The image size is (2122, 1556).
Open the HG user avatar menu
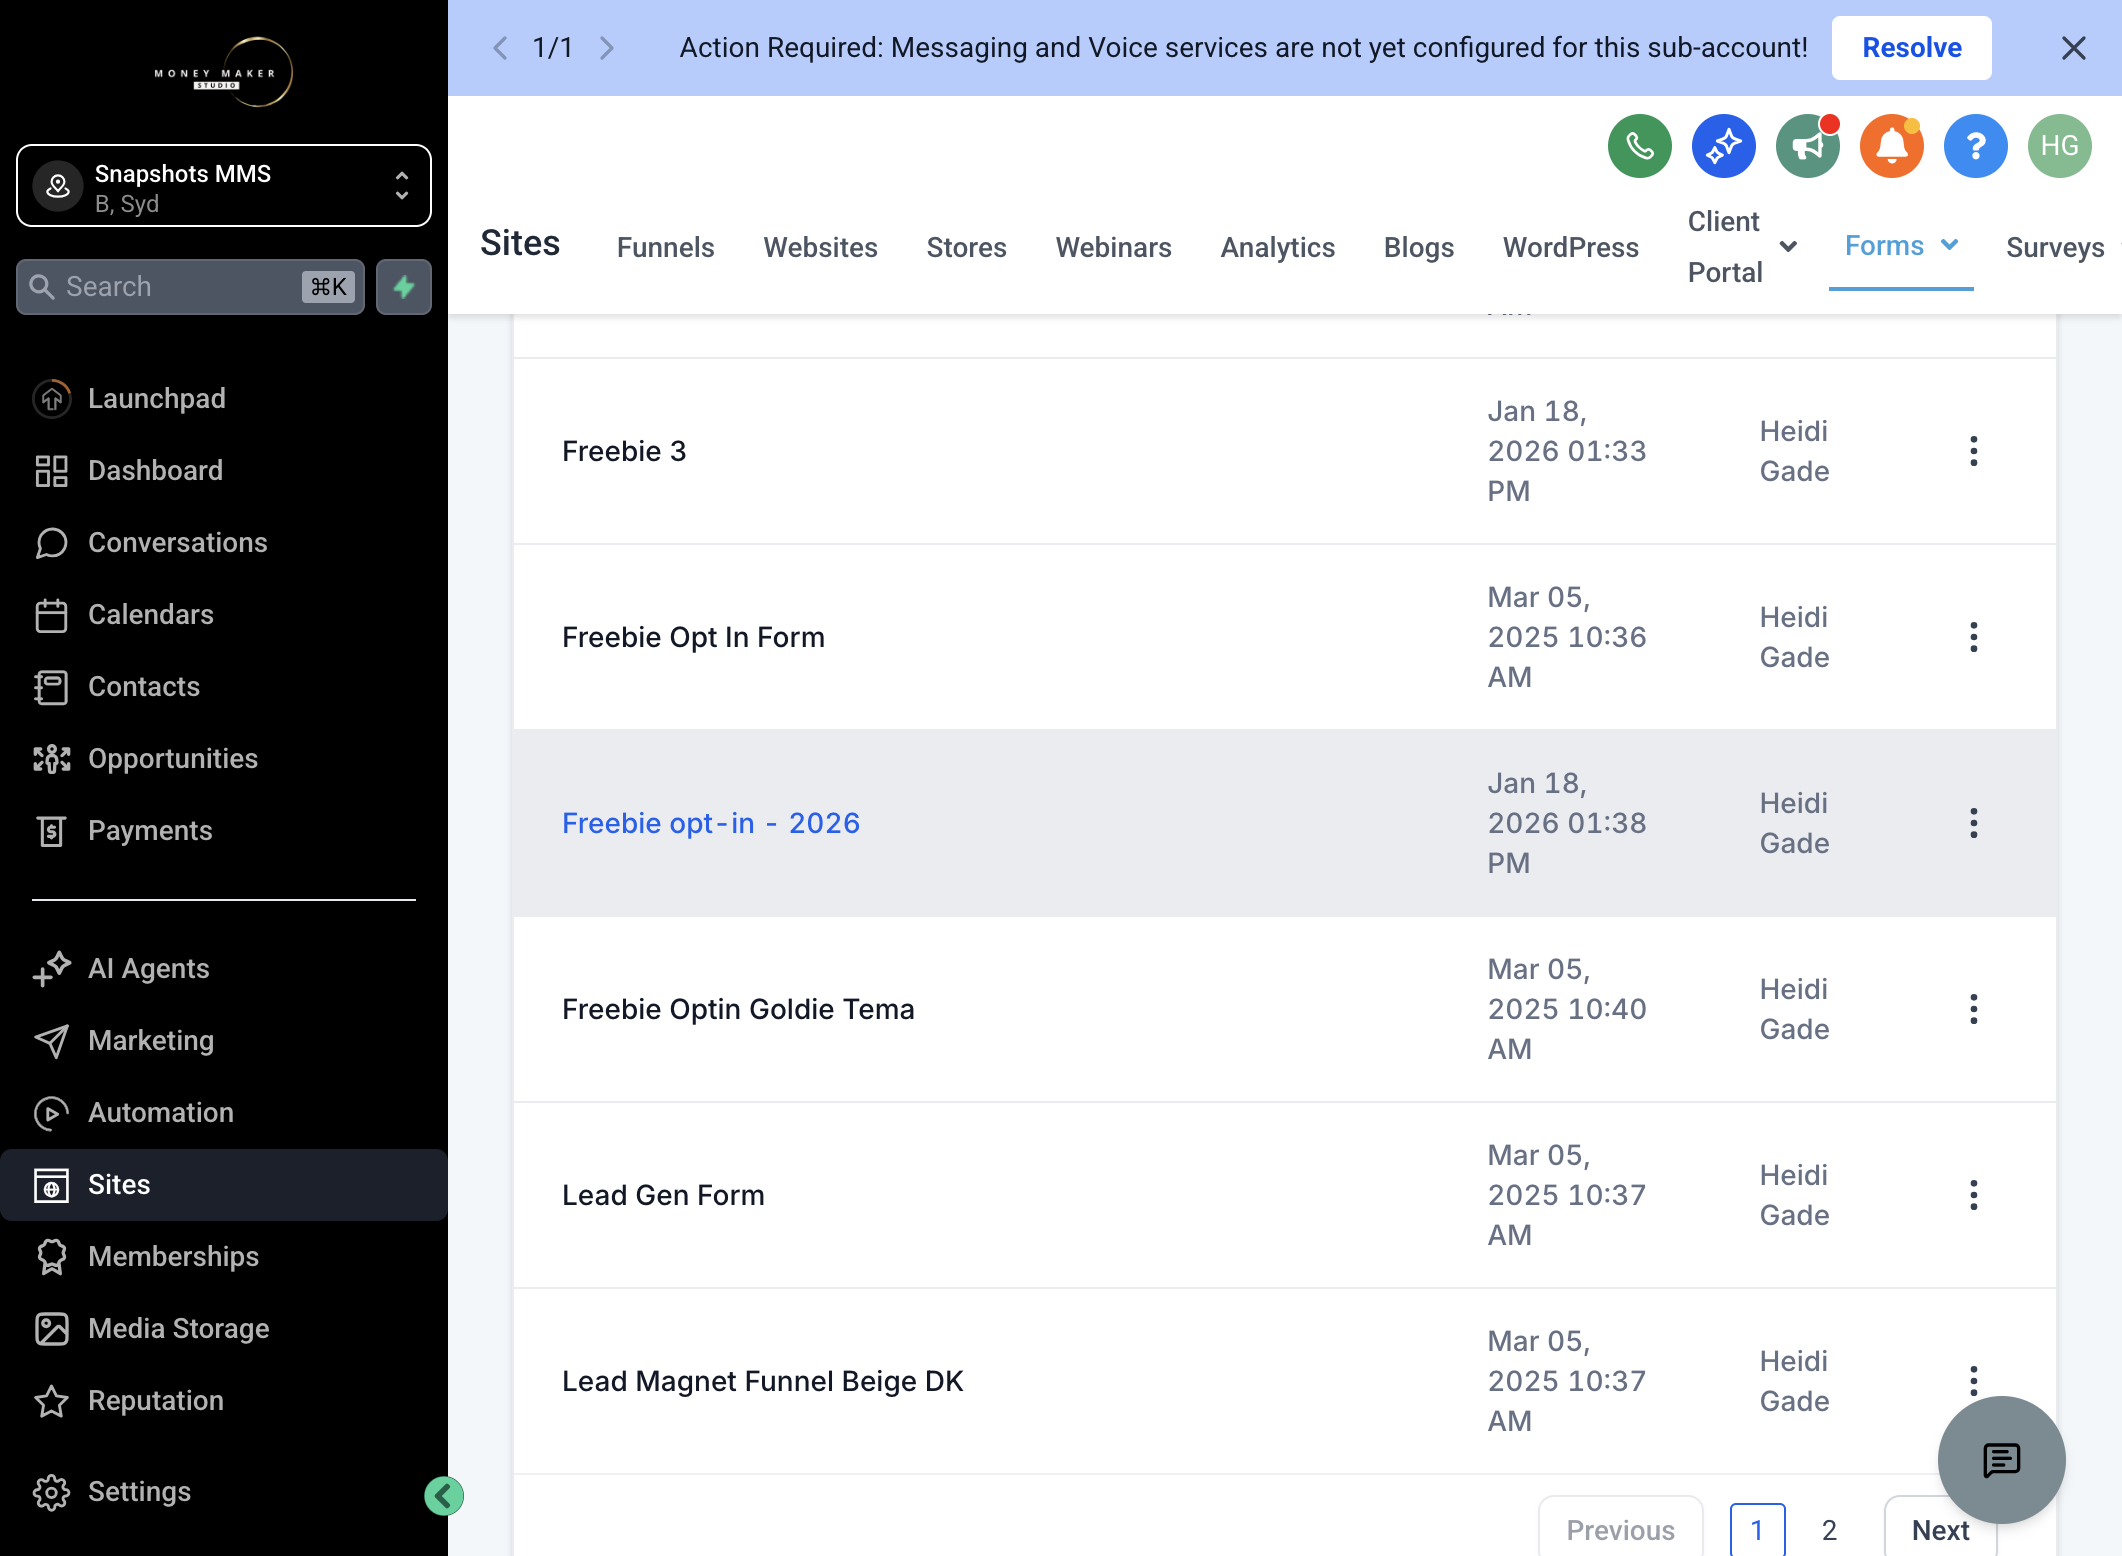point(2059,146)
